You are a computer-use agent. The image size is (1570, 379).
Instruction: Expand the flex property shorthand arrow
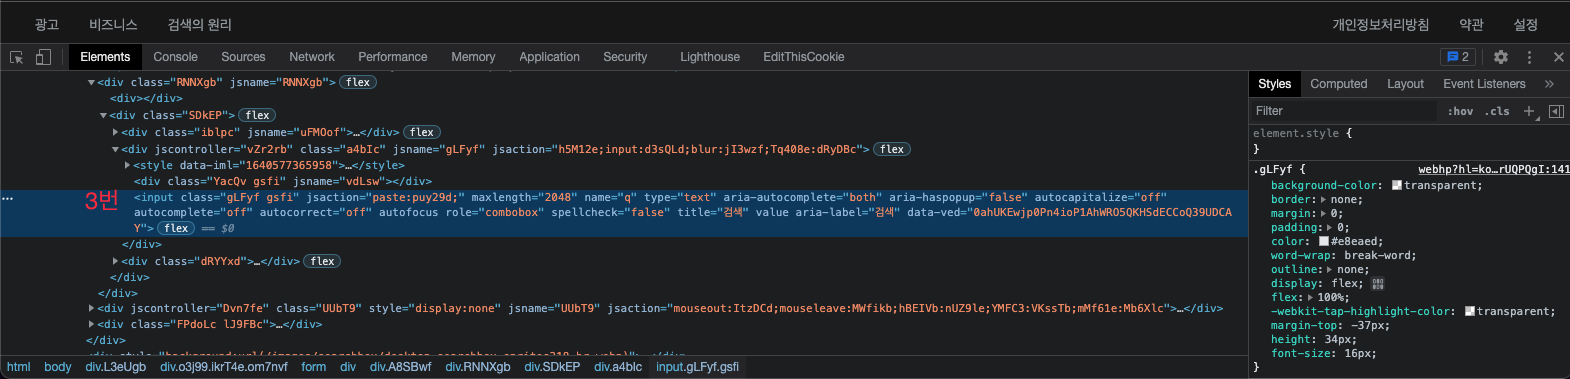point(1310,298)
